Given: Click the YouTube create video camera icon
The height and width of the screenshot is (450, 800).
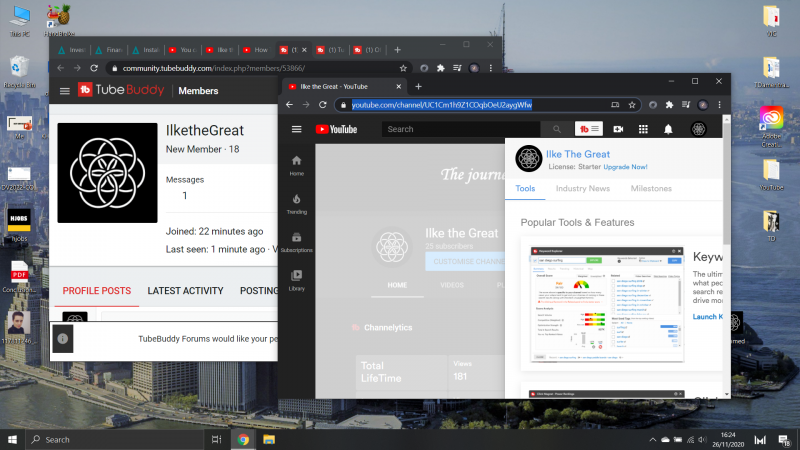Looking at the screenshot, I should pyautogui.click(x=618, y=129).
